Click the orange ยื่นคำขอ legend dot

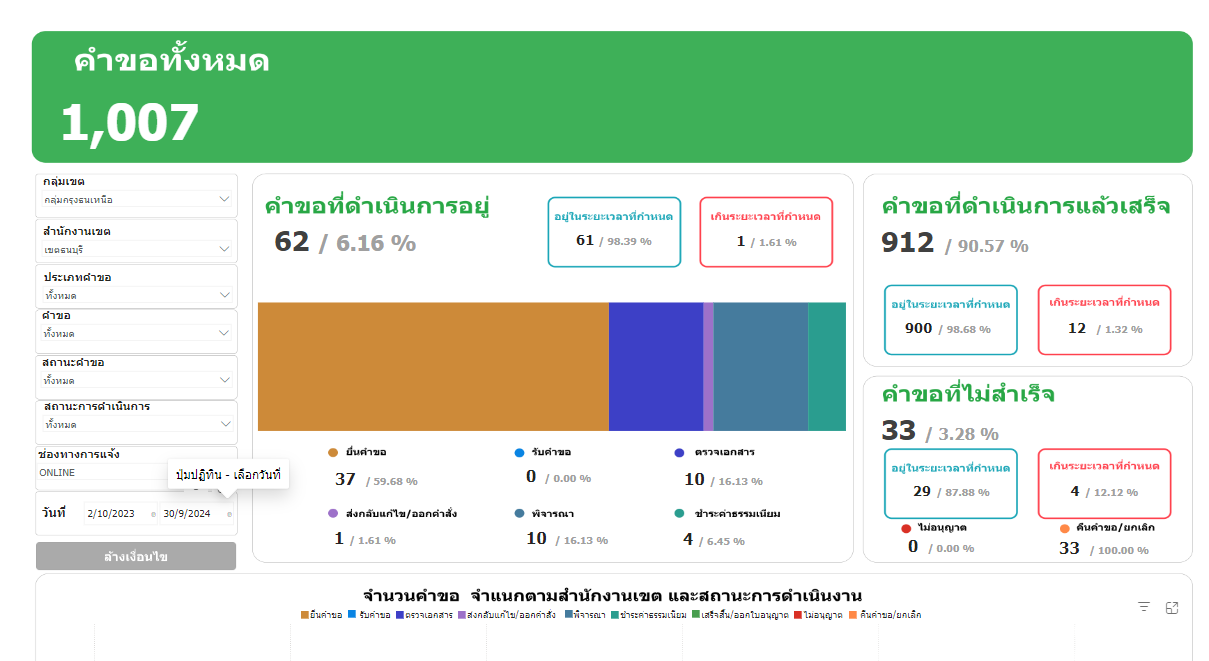pyautogui.click(x=333, y=453)
